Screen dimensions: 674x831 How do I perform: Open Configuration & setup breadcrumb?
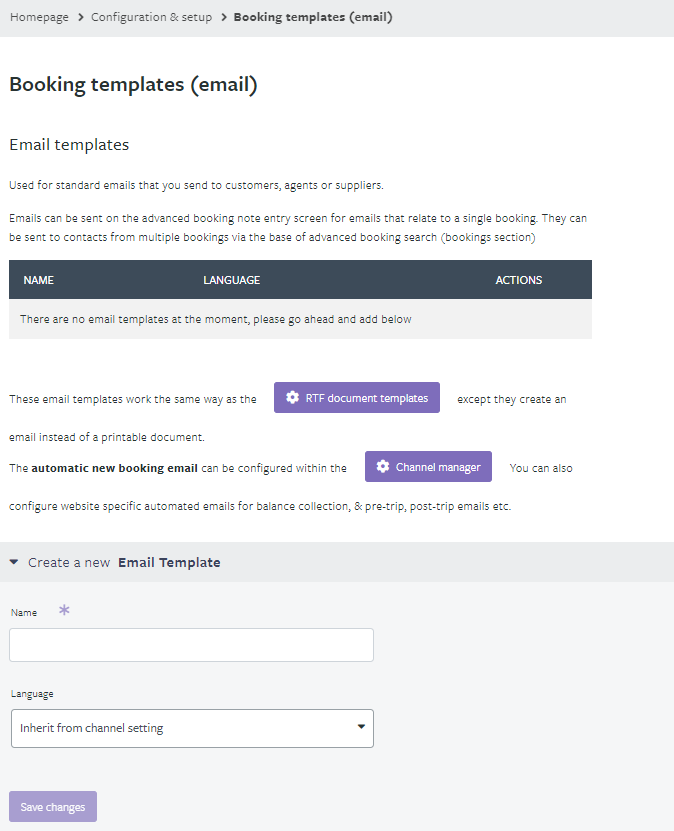click(x=152, y=17)
